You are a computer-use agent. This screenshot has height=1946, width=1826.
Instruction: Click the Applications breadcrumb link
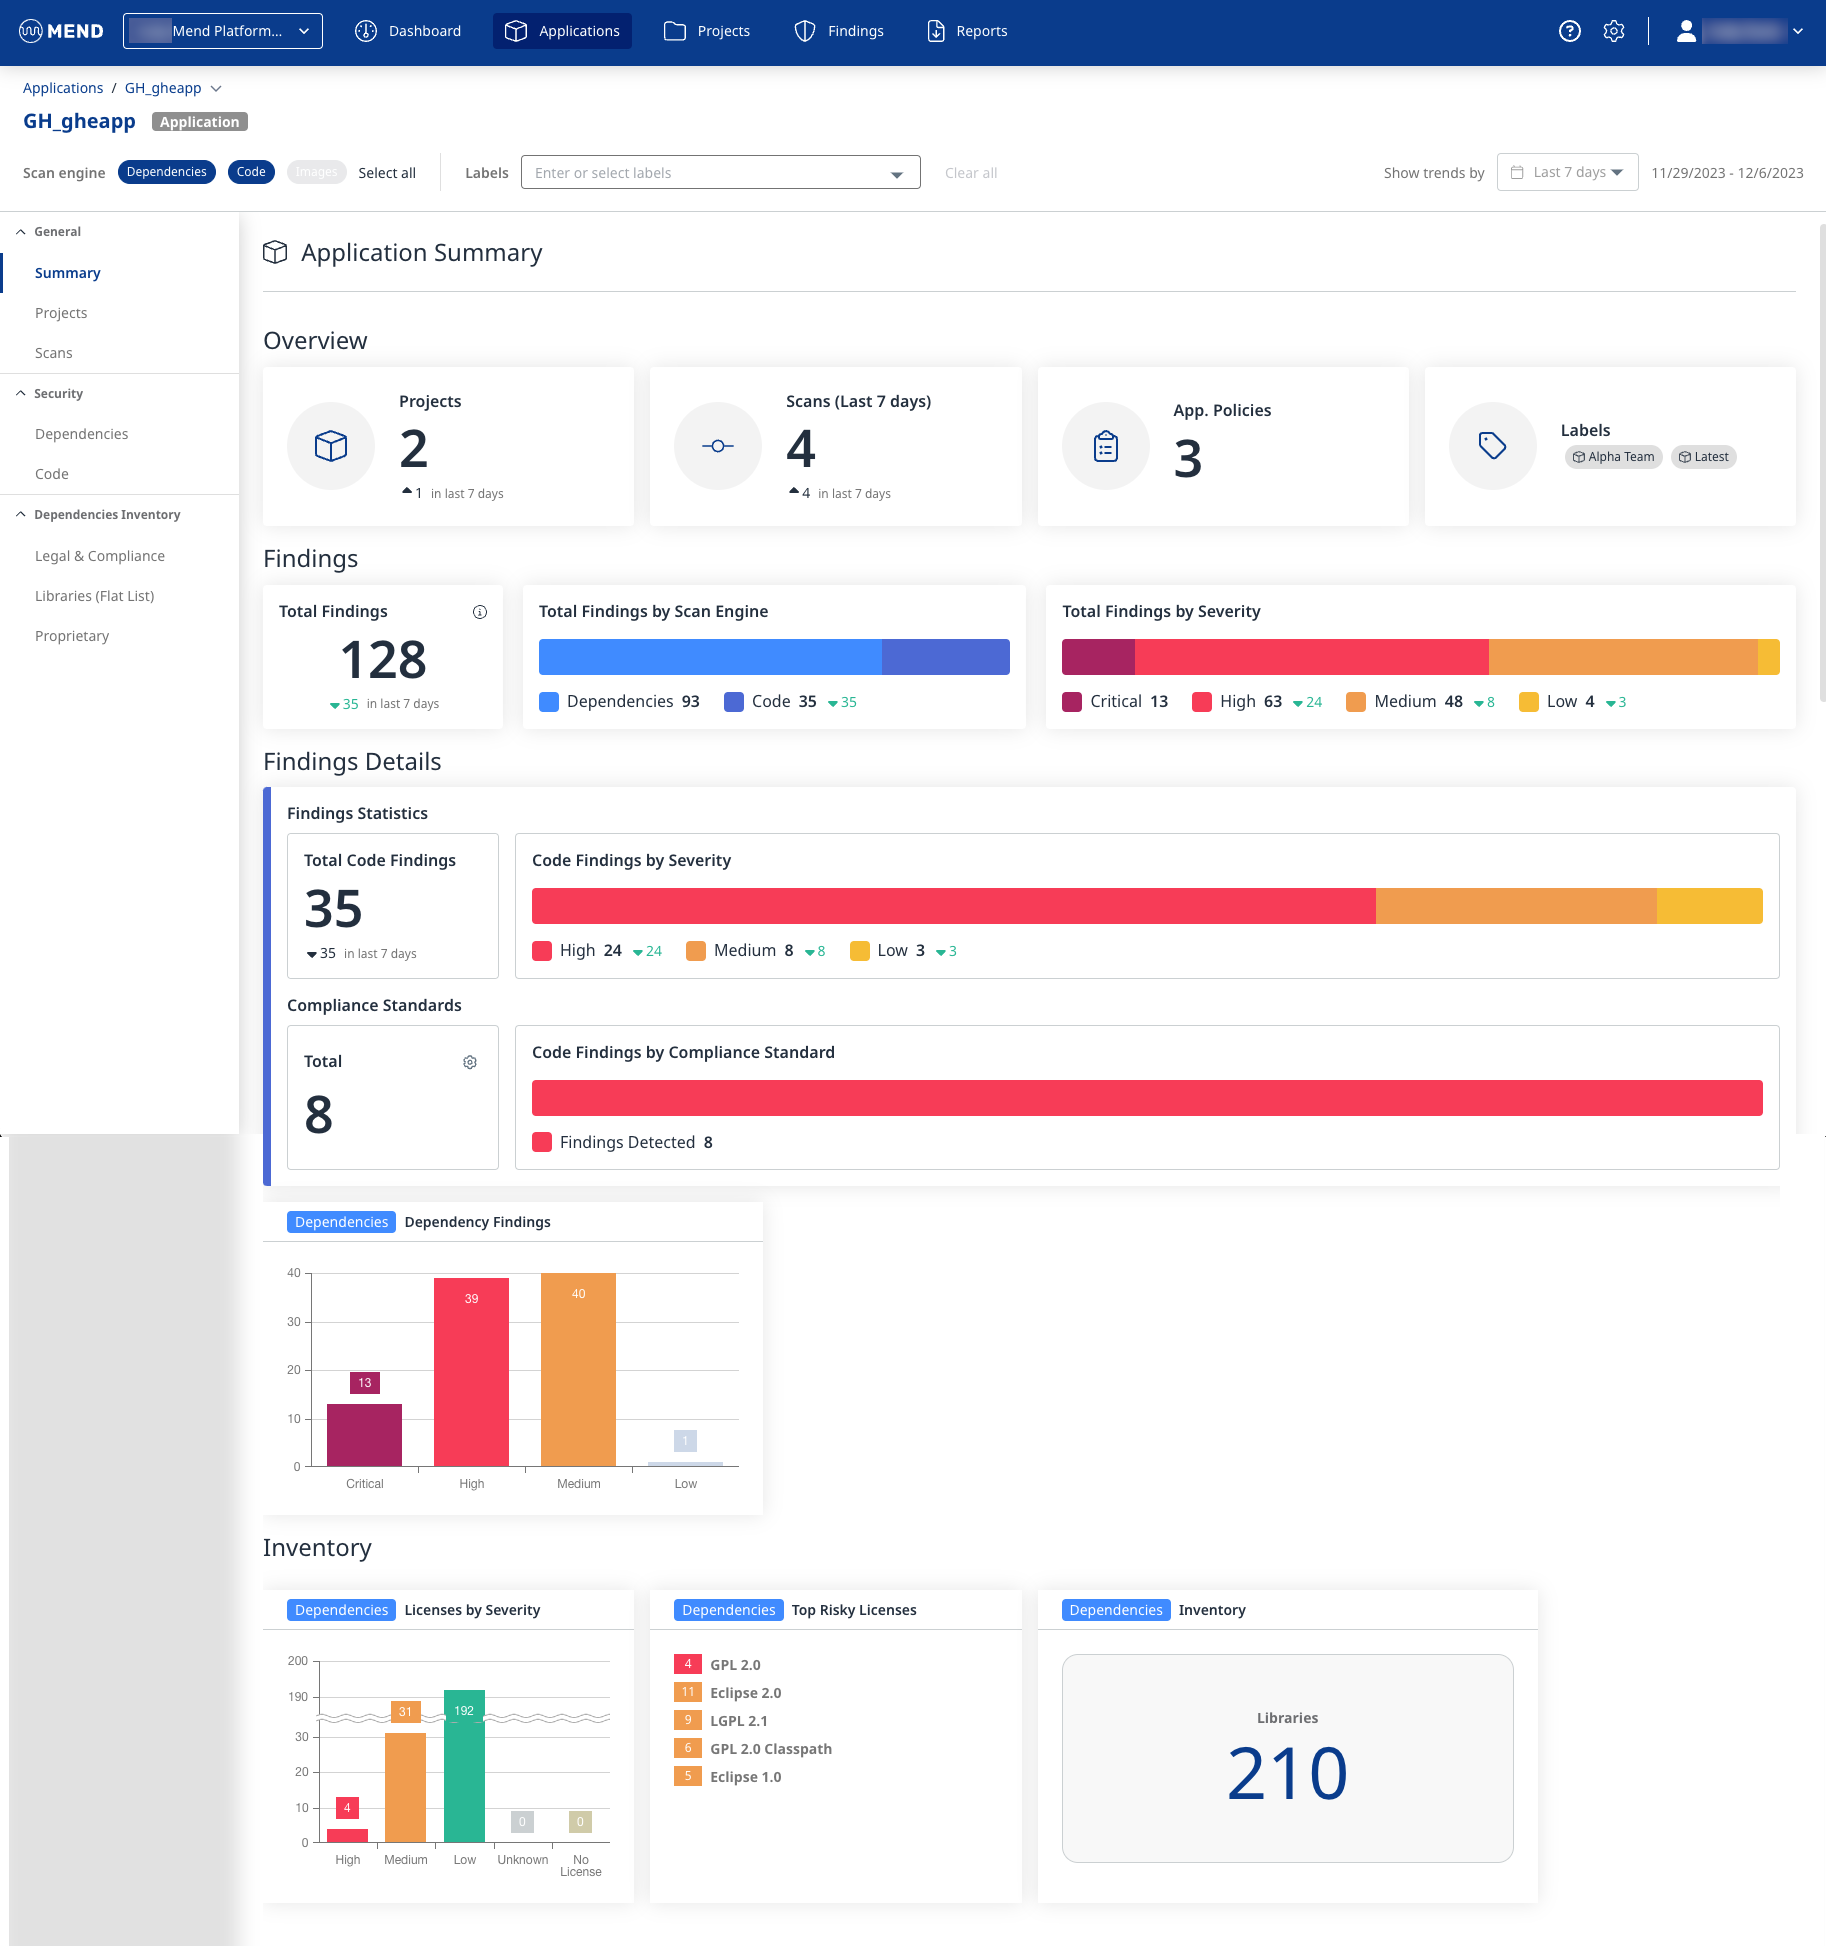pyautogui.click(x=63, y=88)
